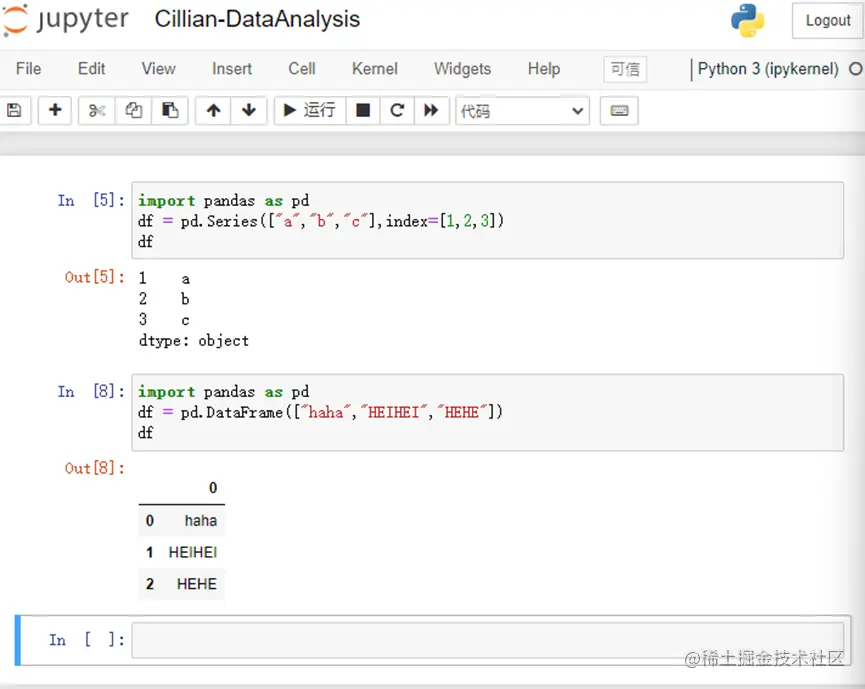Screen dimensions: 865x689
Task: Click the empty In [ ] prompt
Action: 87,640
